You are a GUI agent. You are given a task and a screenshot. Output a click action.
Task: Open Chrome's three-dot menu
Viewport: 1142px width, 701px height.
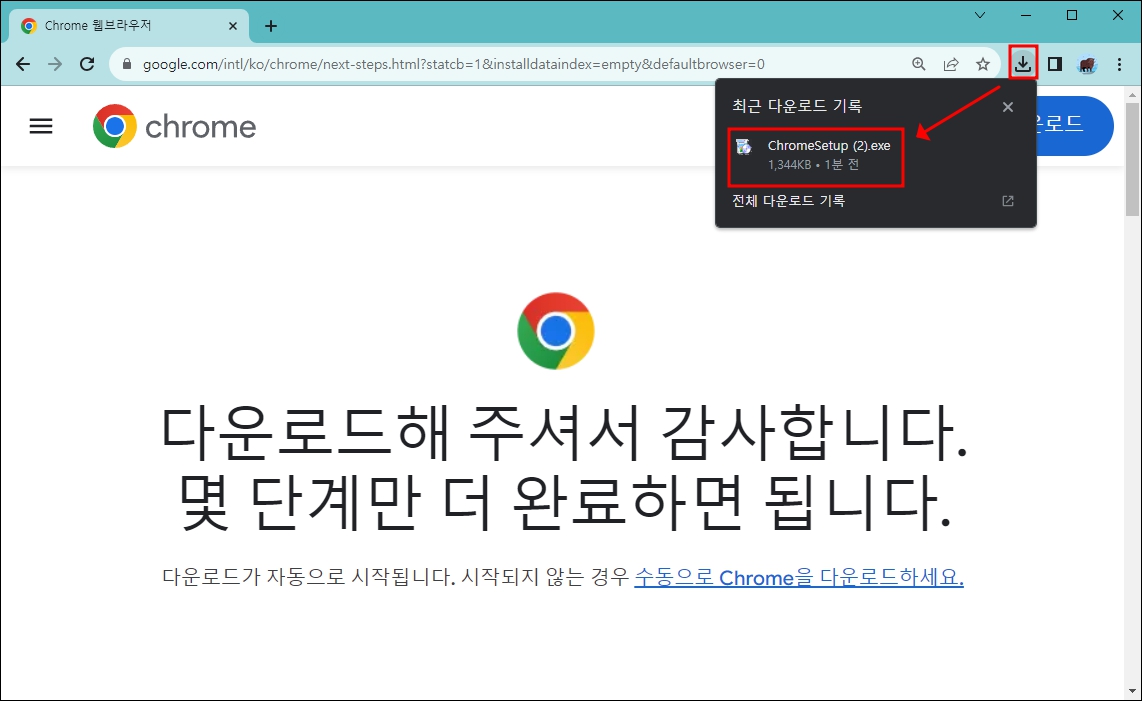[1119, 64]
